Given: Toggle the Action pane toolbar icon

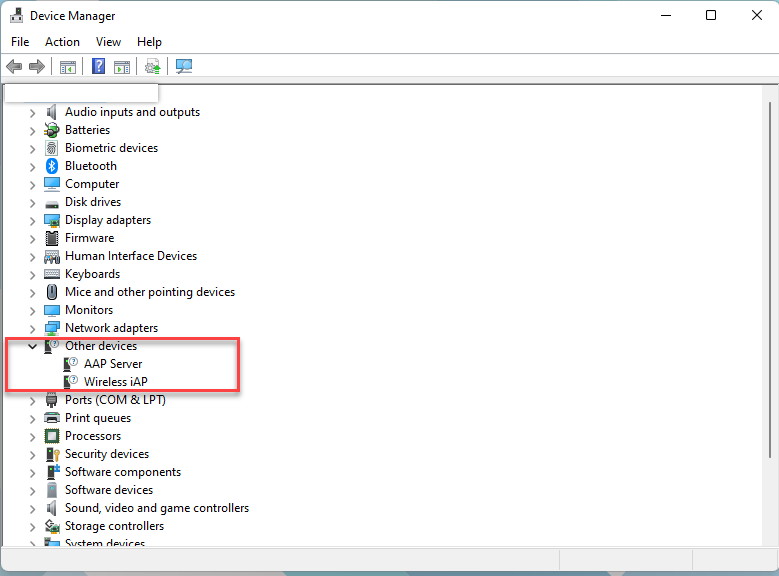Looking at the screenshot, I should [x=122, y=67].
